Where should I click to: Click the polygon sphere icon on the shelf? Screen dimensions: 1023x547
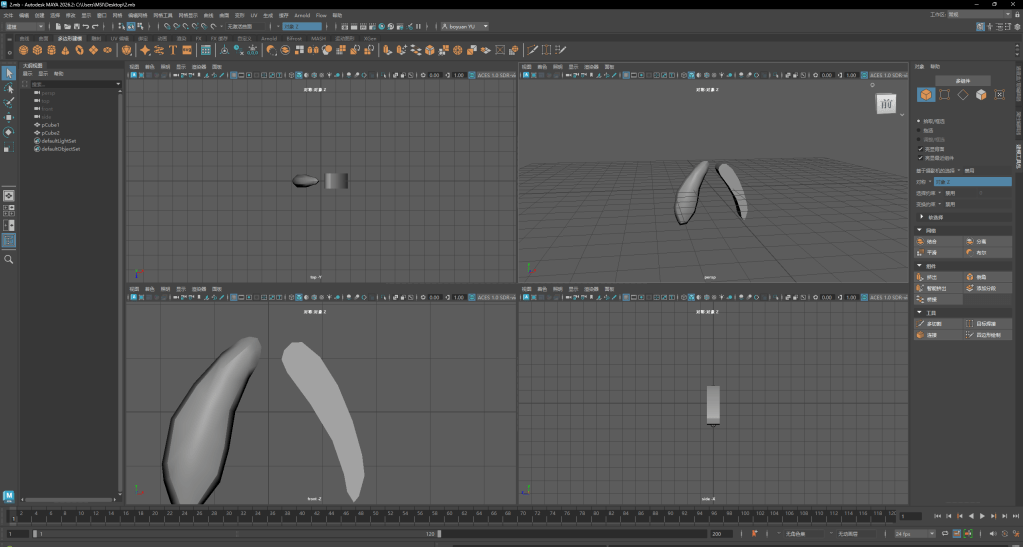coord(24,50)
